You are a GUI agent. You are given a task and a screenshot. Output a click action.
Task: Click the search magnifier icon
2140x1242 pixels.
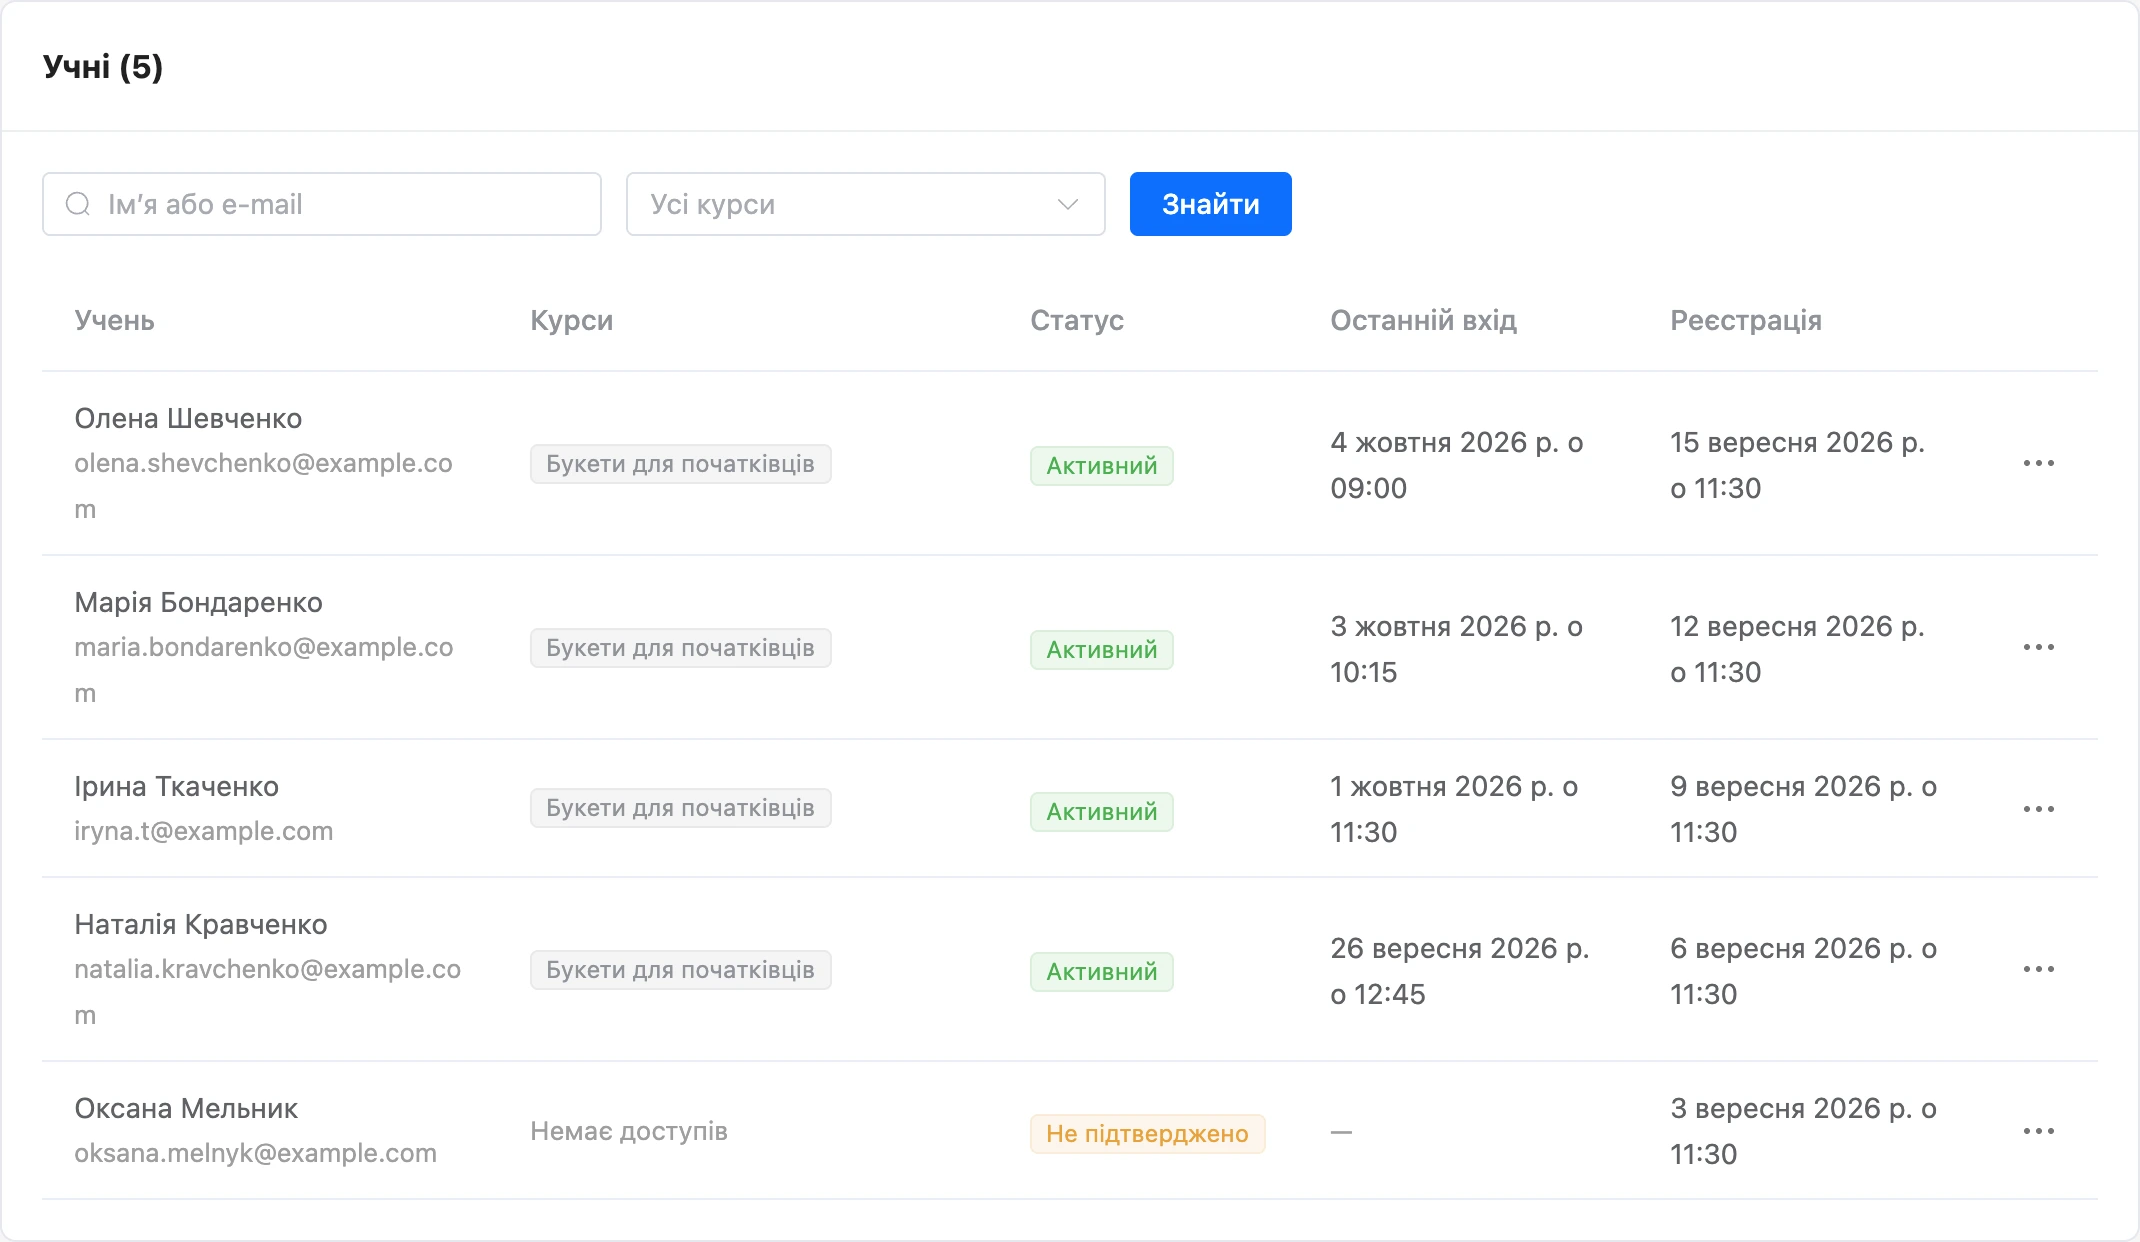(78, 204)
